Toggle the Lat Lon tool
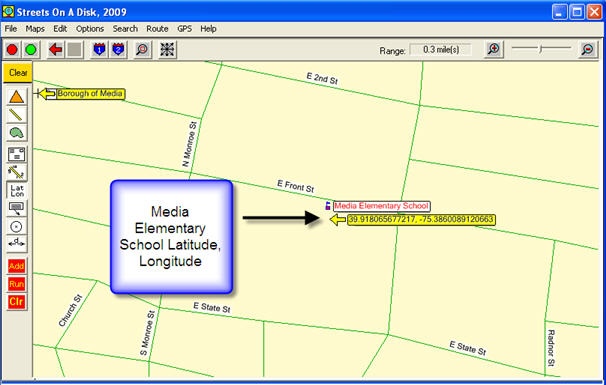The height and width of the screenshot is (385, 606). point(17,191)
